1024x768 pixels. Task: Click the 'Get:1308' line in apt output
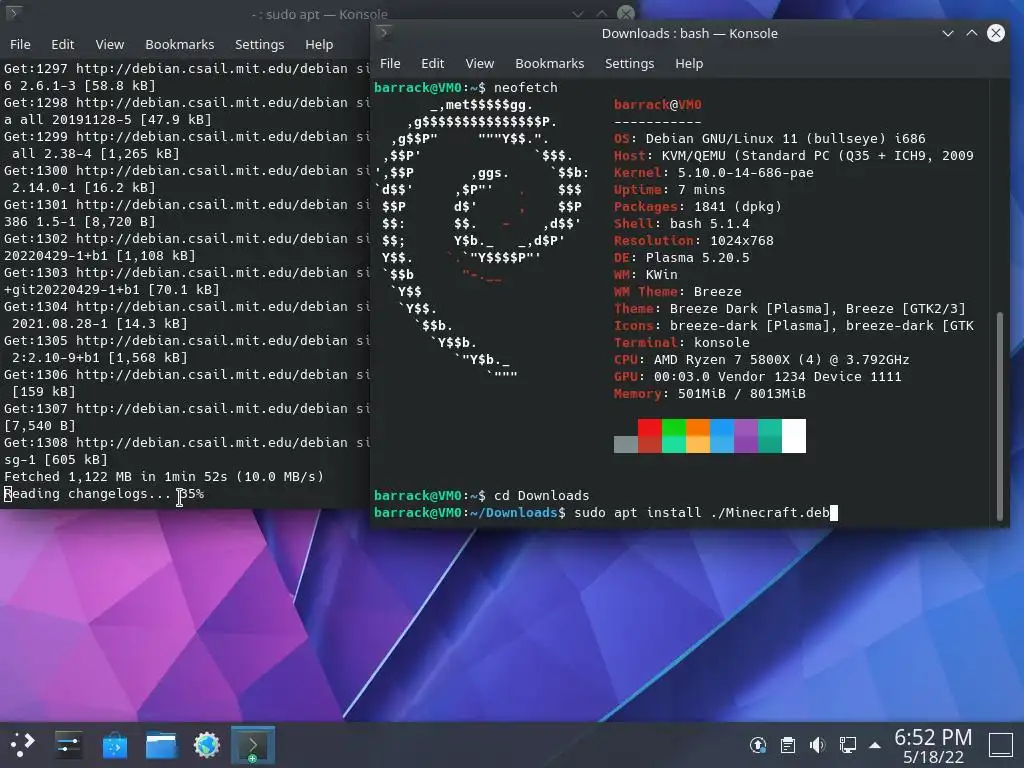(x=187, y=443)
